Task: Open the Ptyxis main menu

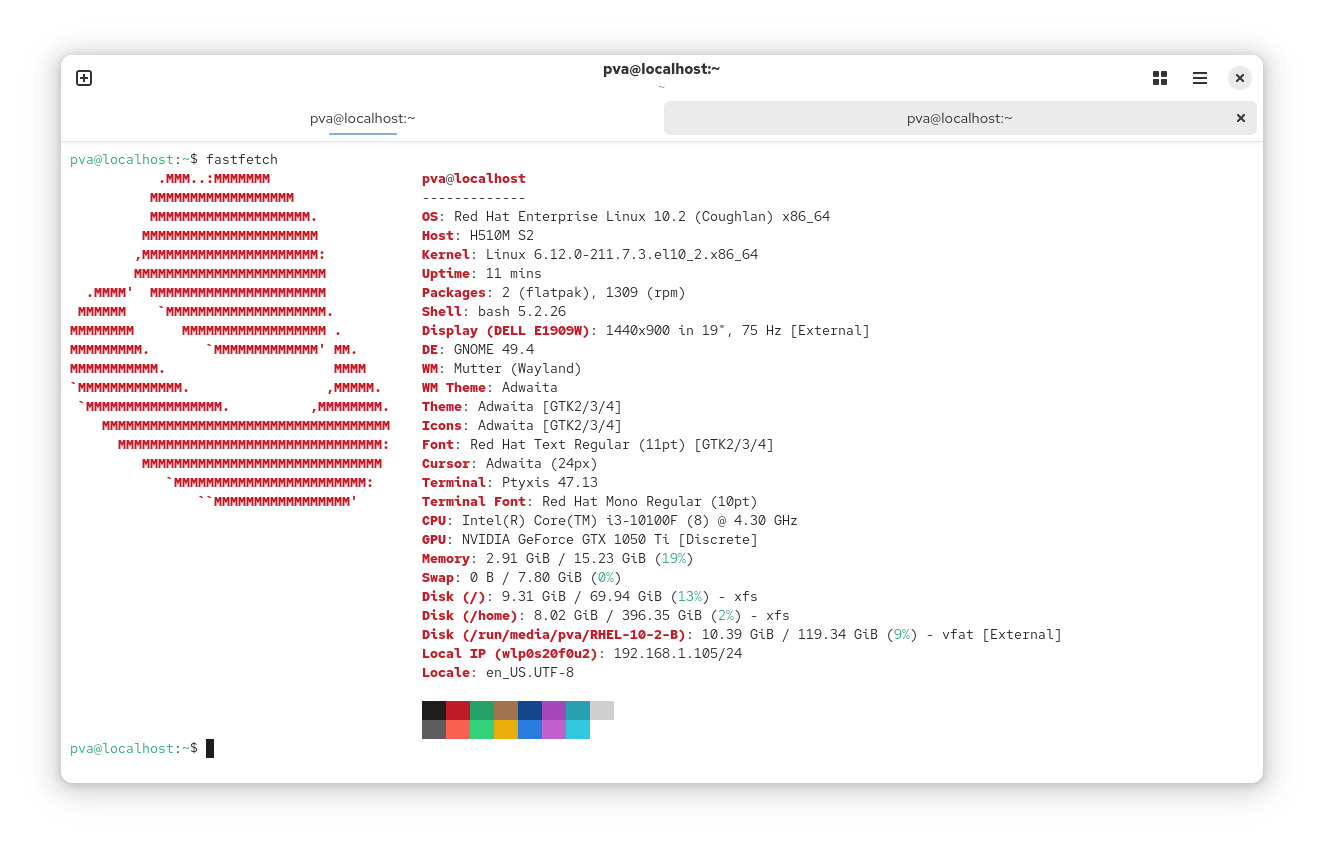Action: 1200,78
